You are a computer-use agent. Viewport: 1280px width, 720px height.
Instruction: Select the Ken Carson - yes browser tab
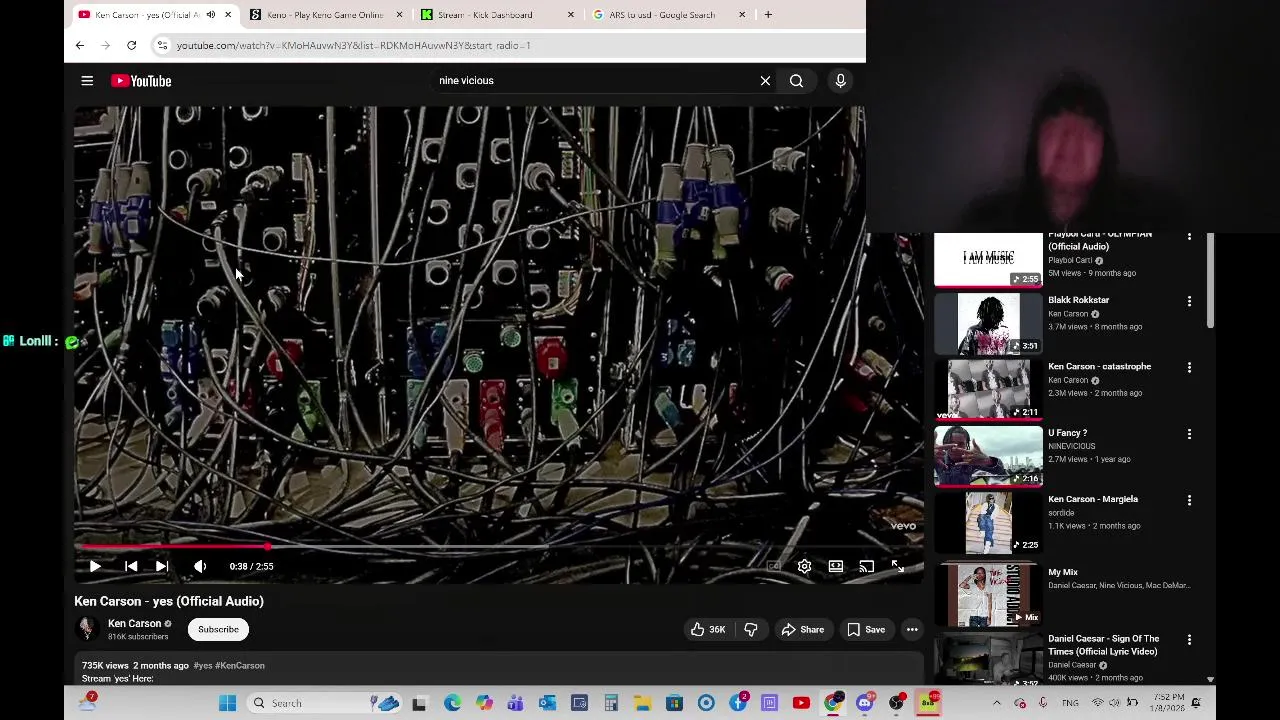[x=140, y=15]
